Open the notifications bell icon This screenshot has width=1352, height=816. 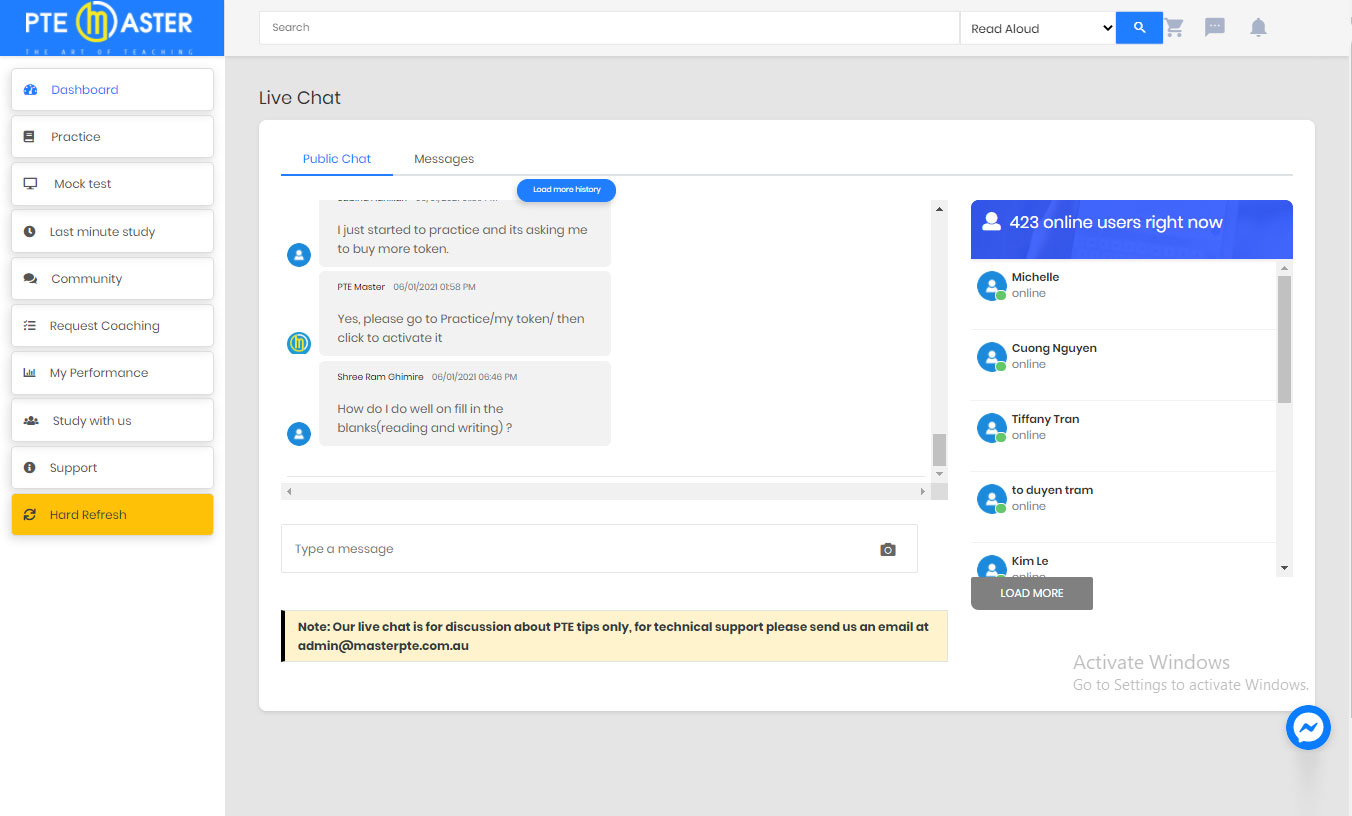tap(1258, 28)
